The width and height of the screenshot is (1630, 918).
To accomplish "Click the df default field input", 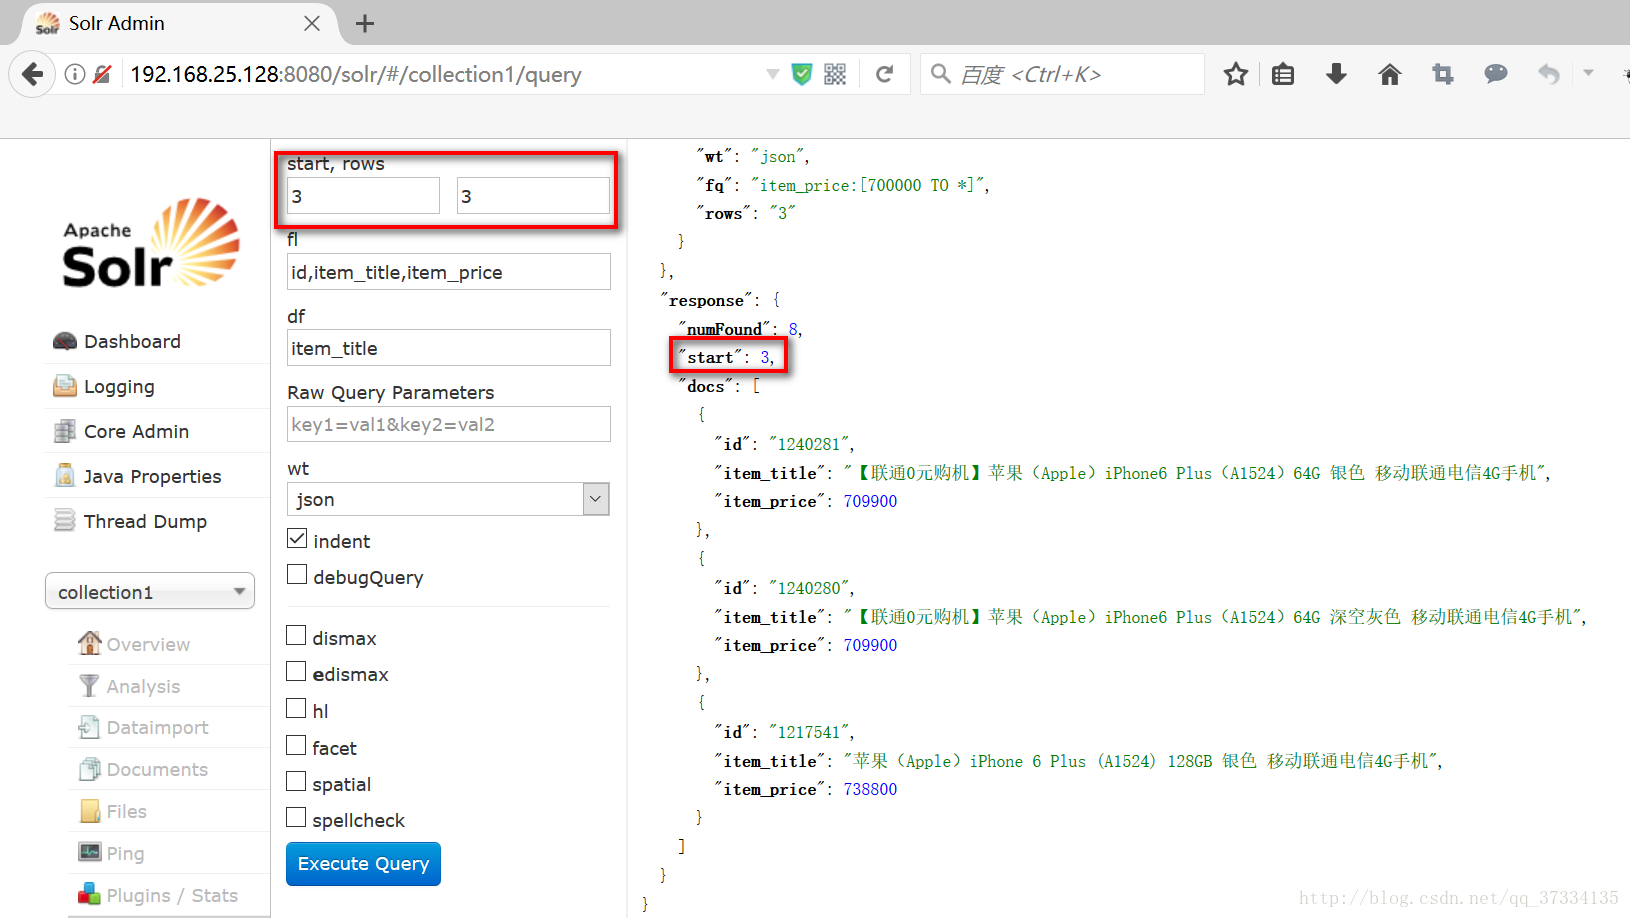I will [x=448, y=348].
